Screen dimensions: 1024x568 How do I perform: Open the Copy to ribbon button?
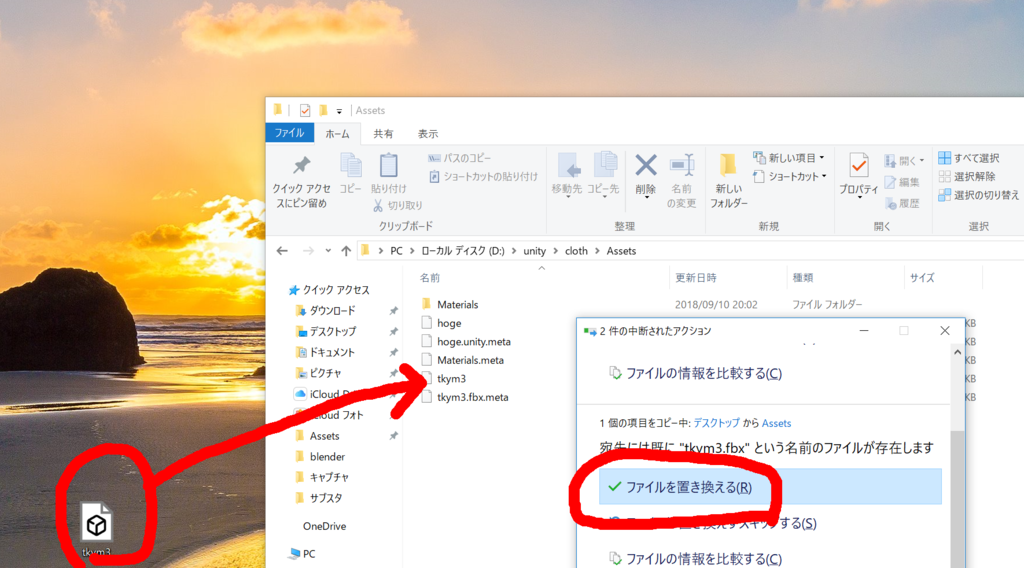tap(602, 174)
